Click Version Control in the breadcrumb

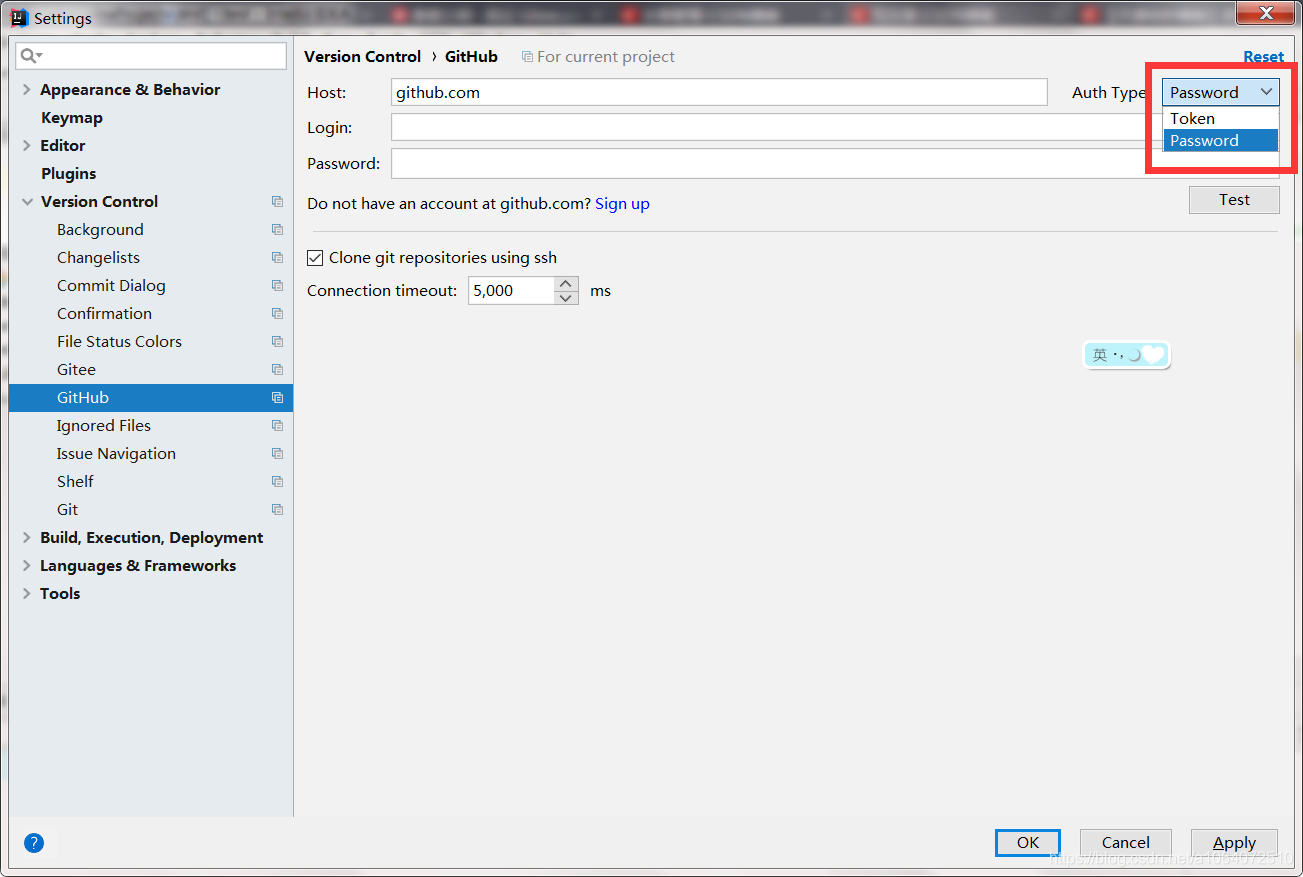[x=363, y=57]
